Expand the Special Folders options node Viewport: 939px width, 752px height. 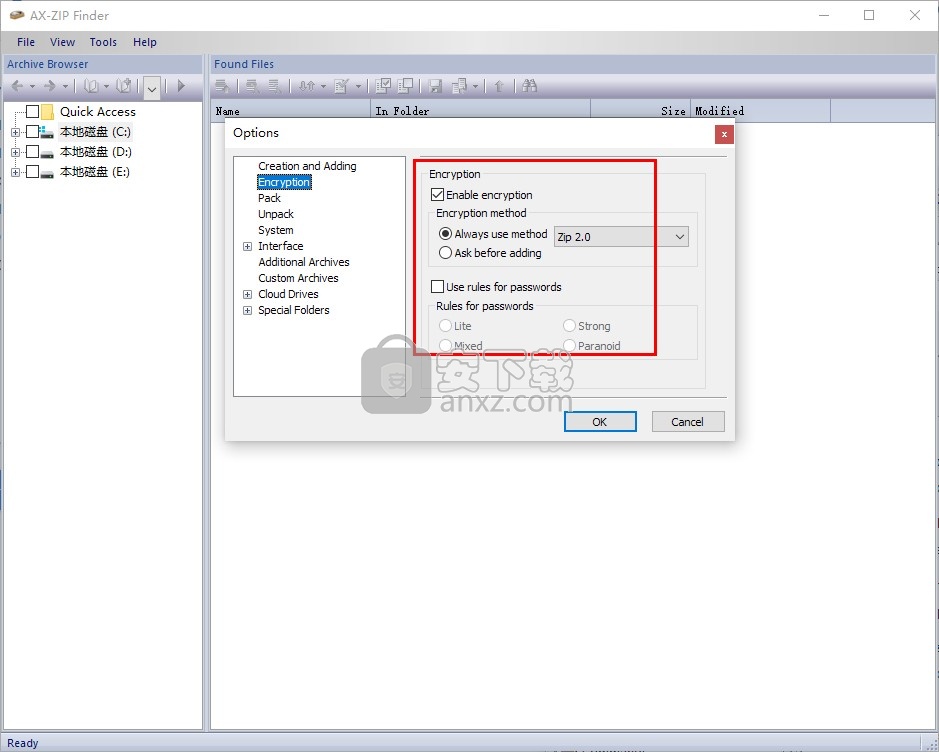247,310
